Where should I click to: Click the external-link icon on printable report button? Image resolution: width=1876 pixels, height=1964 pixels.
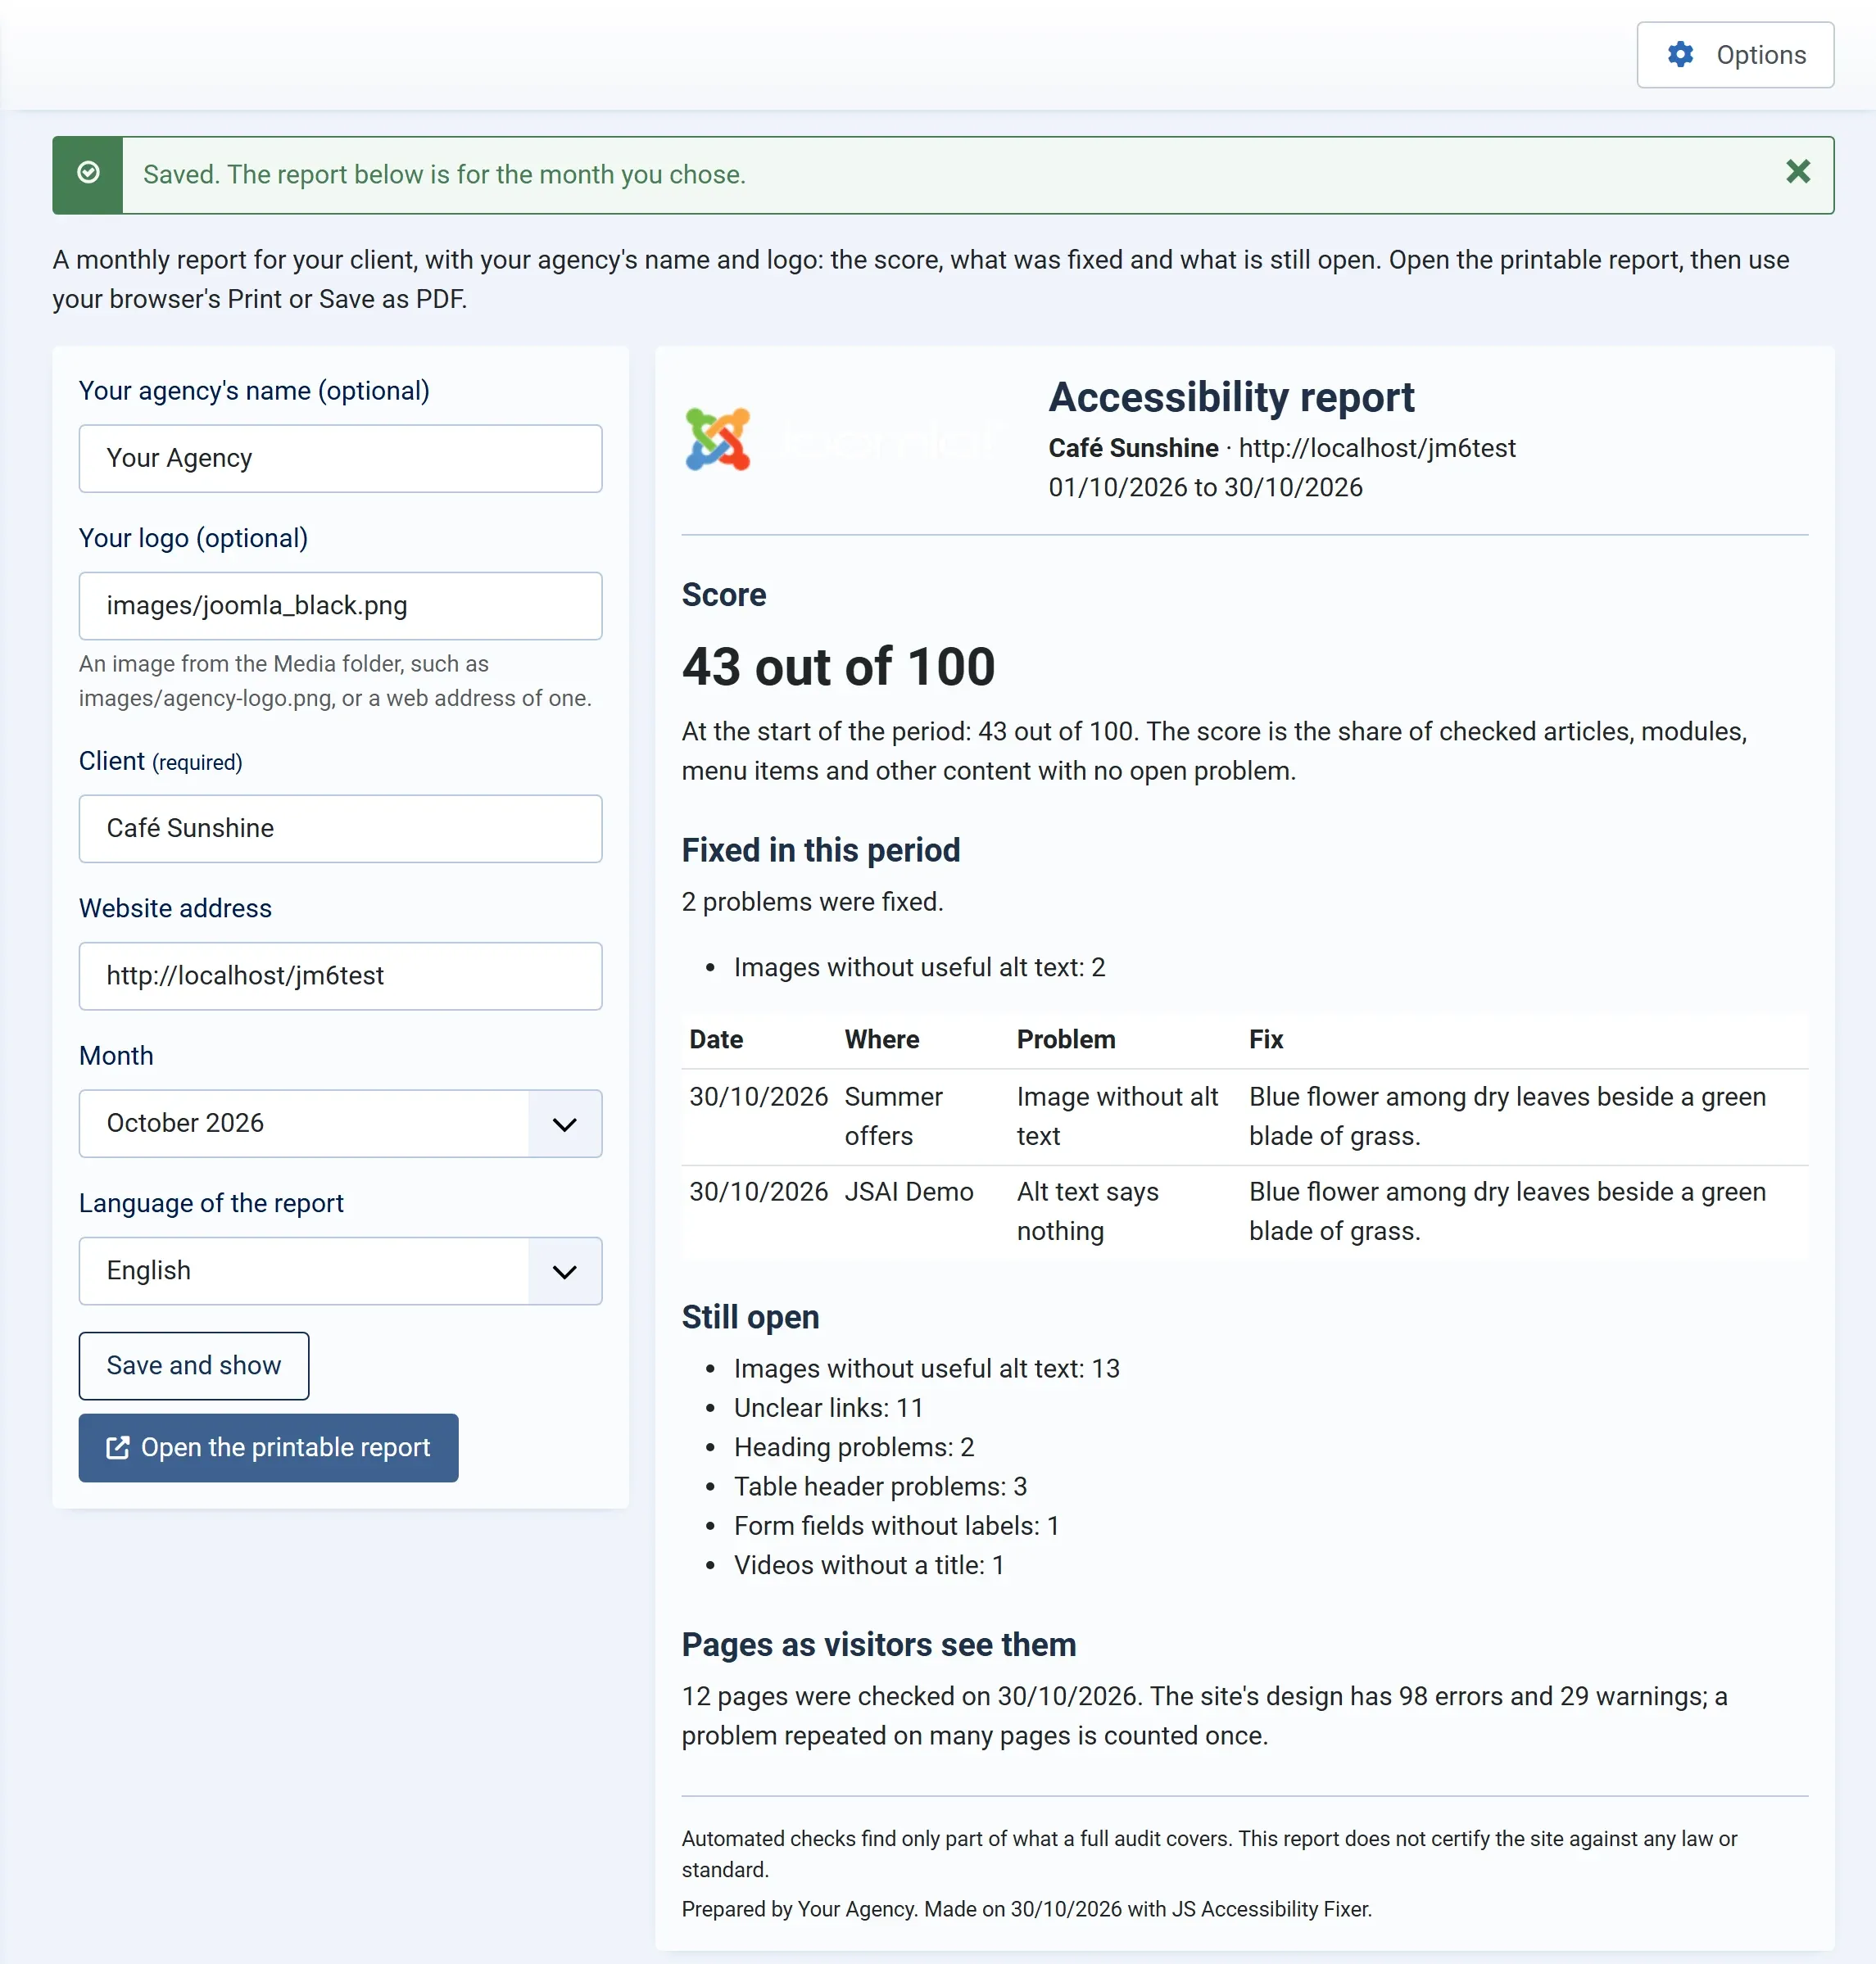[x=118, y=1447]
